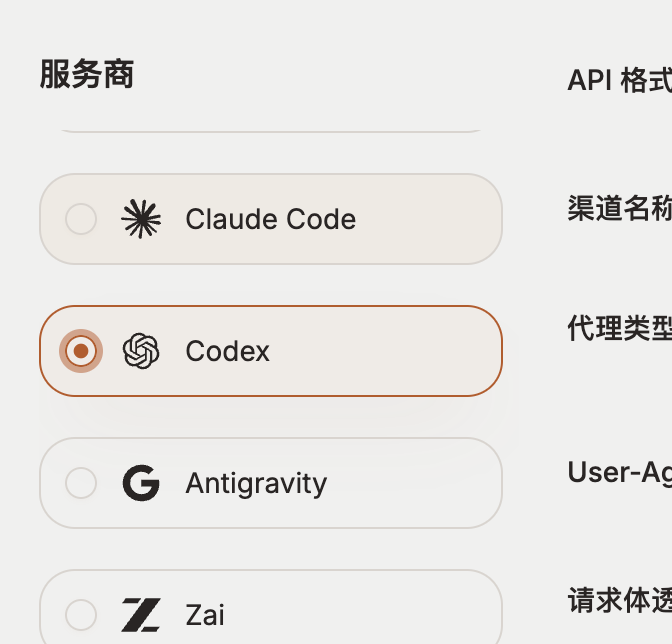Click the 渠道名称 field label
This screenshot has width=672, height=644.
[620, 208]
